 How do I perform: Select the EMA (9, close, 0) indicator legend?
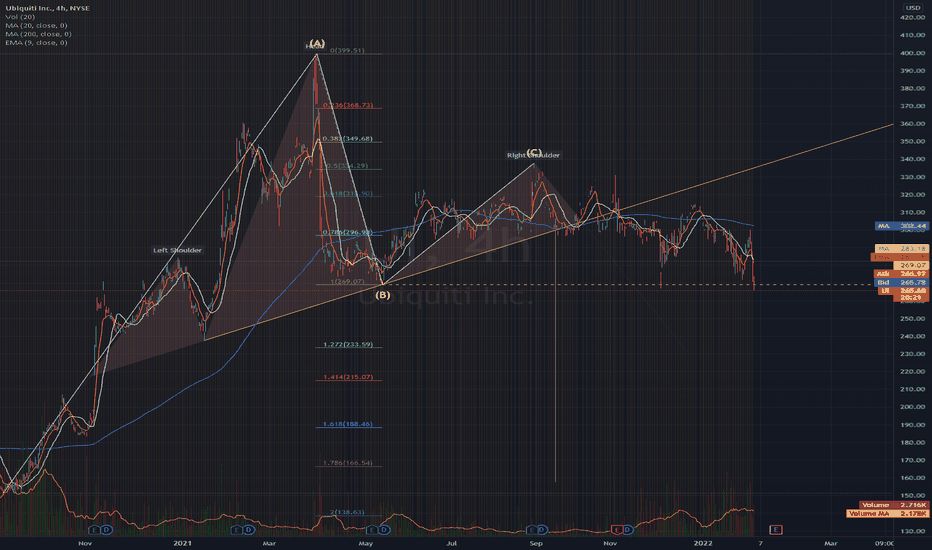click(x=36, y=42)
